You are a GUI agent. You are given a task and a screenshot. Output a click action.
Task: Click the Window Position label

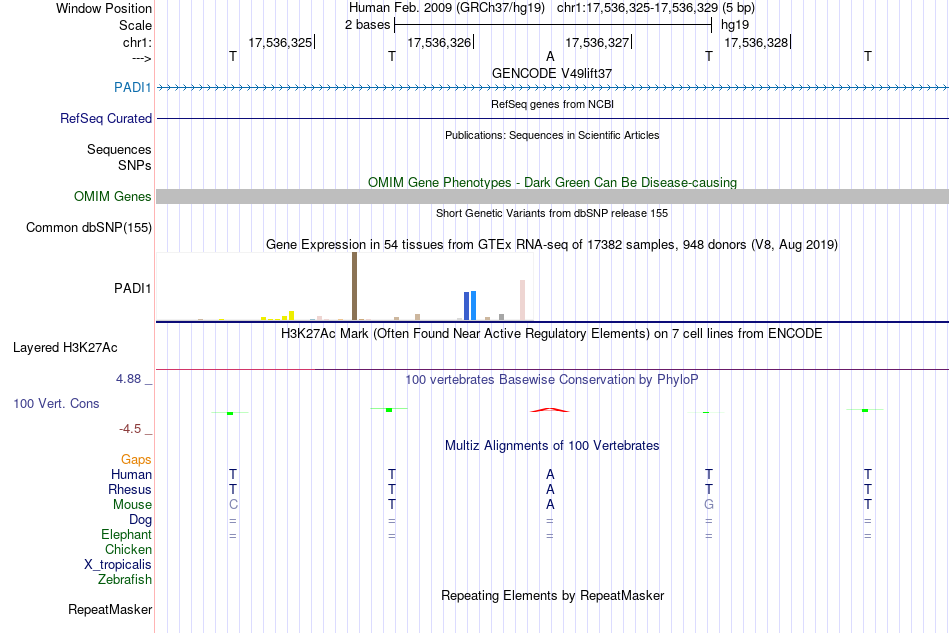pyautogui.click(x=104, y=8)
